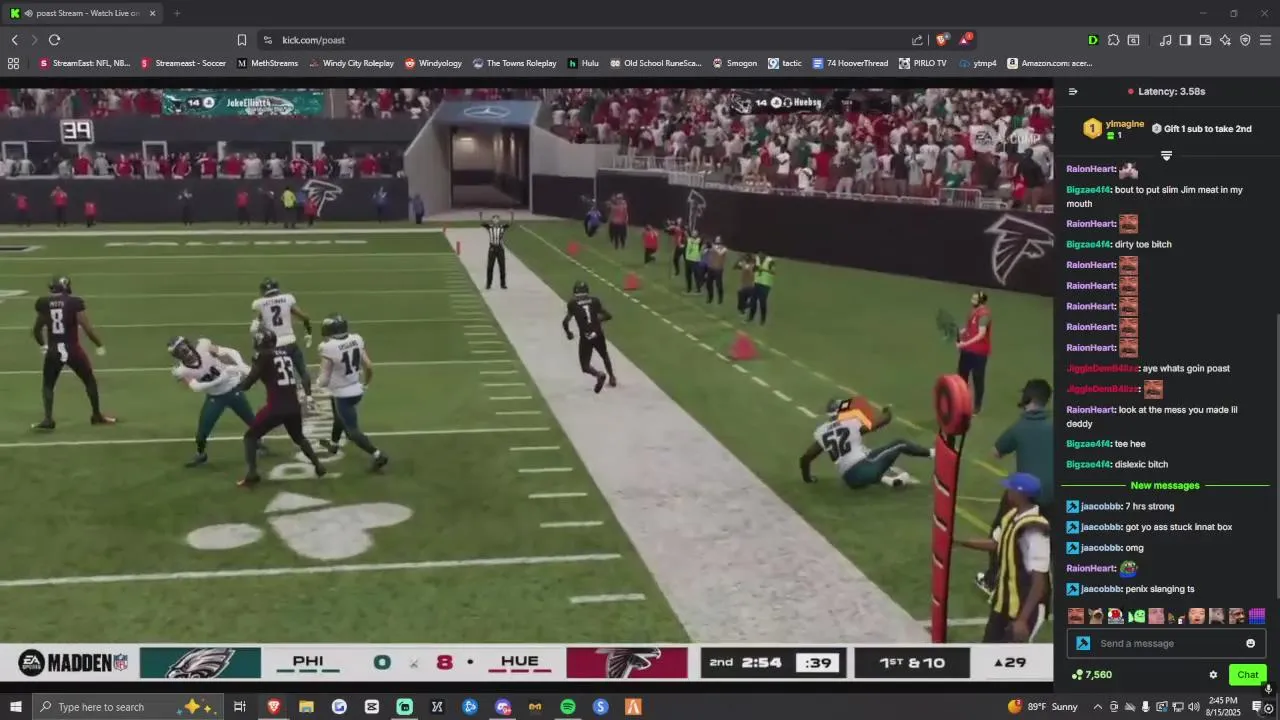The height and width of the screenshot is (720, 1280).
Task: Open the Brave browser taskbar icon
Action: coord(273,707)
